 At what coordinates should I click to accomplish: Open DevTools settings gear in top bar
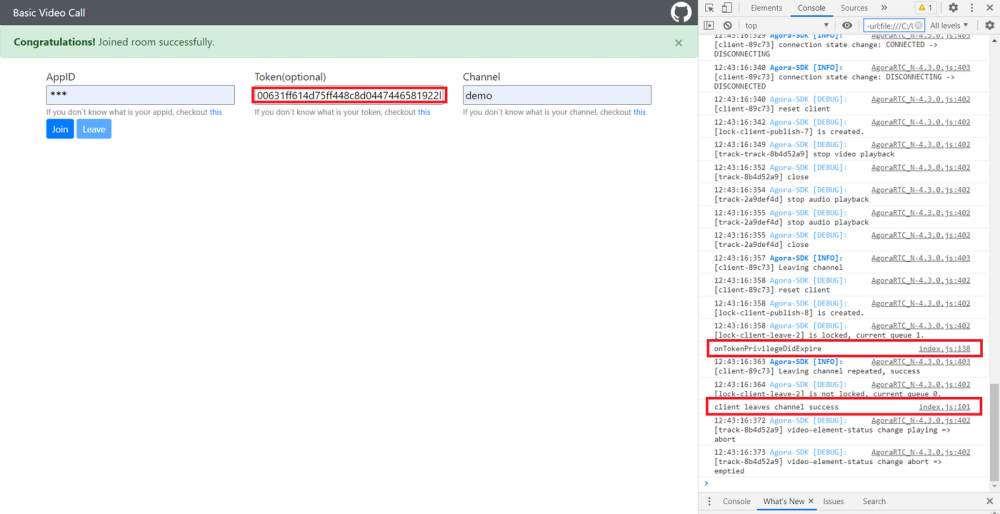pos(953,8)
